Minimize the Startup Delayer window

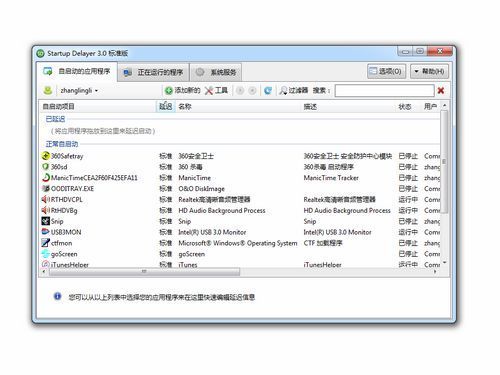[x=405, y=52]
